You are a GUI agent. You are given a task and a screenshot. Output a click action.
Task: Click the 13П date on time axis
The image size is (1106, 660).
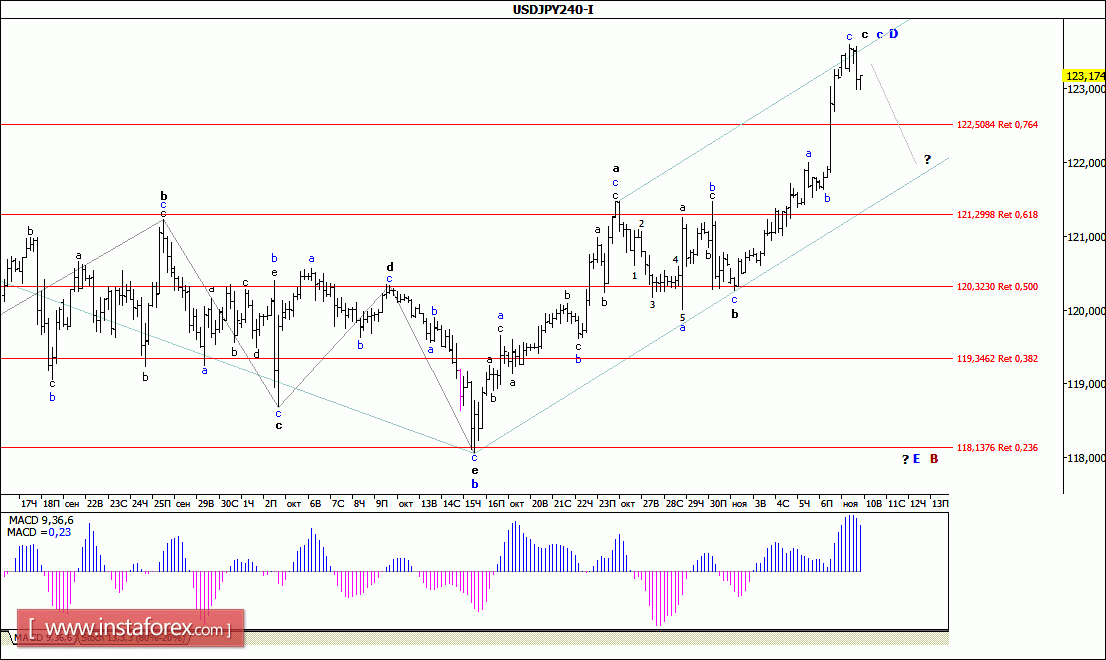[940, 503]
